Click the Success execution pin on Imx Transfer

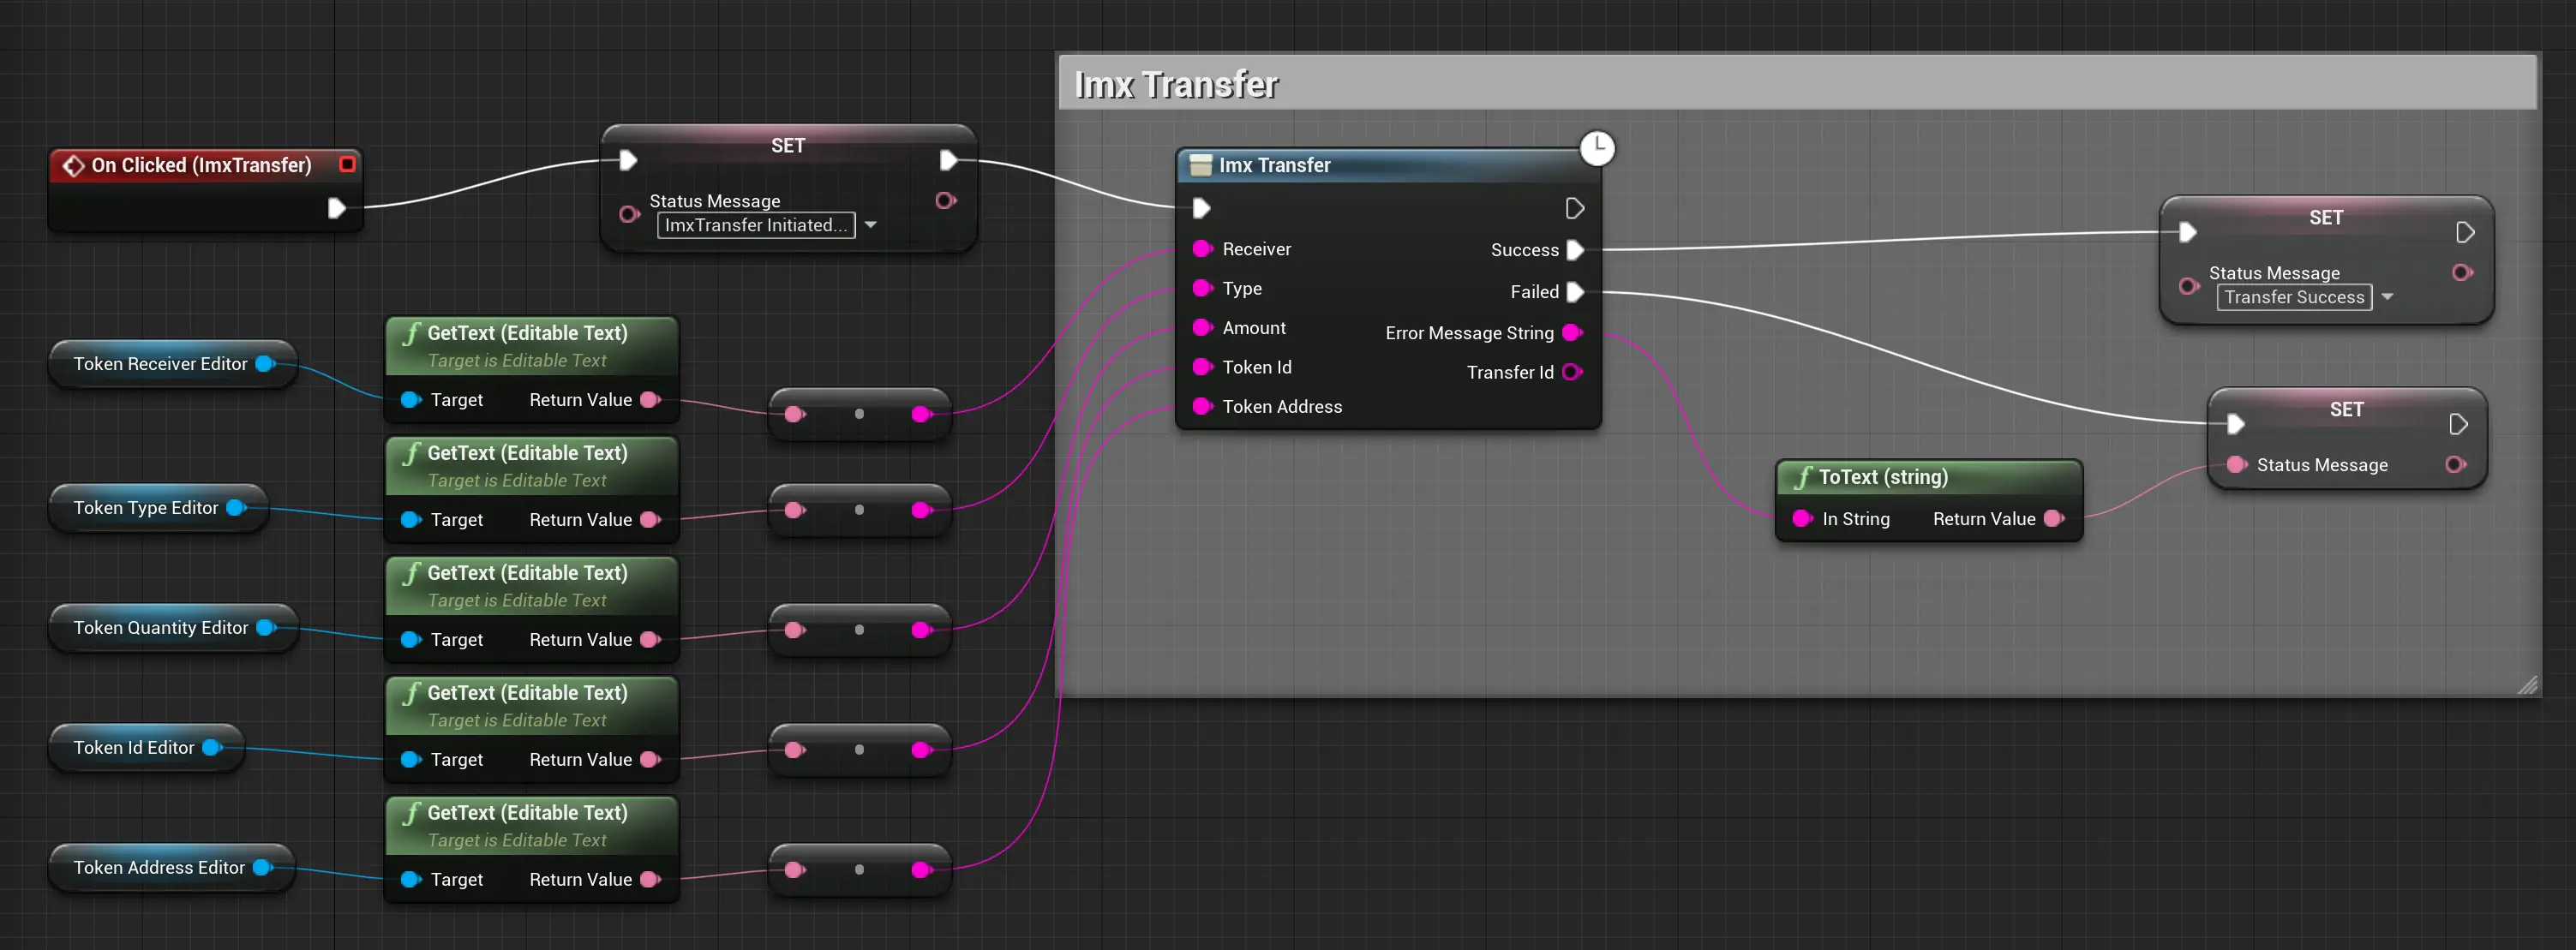pos(1577,250)
